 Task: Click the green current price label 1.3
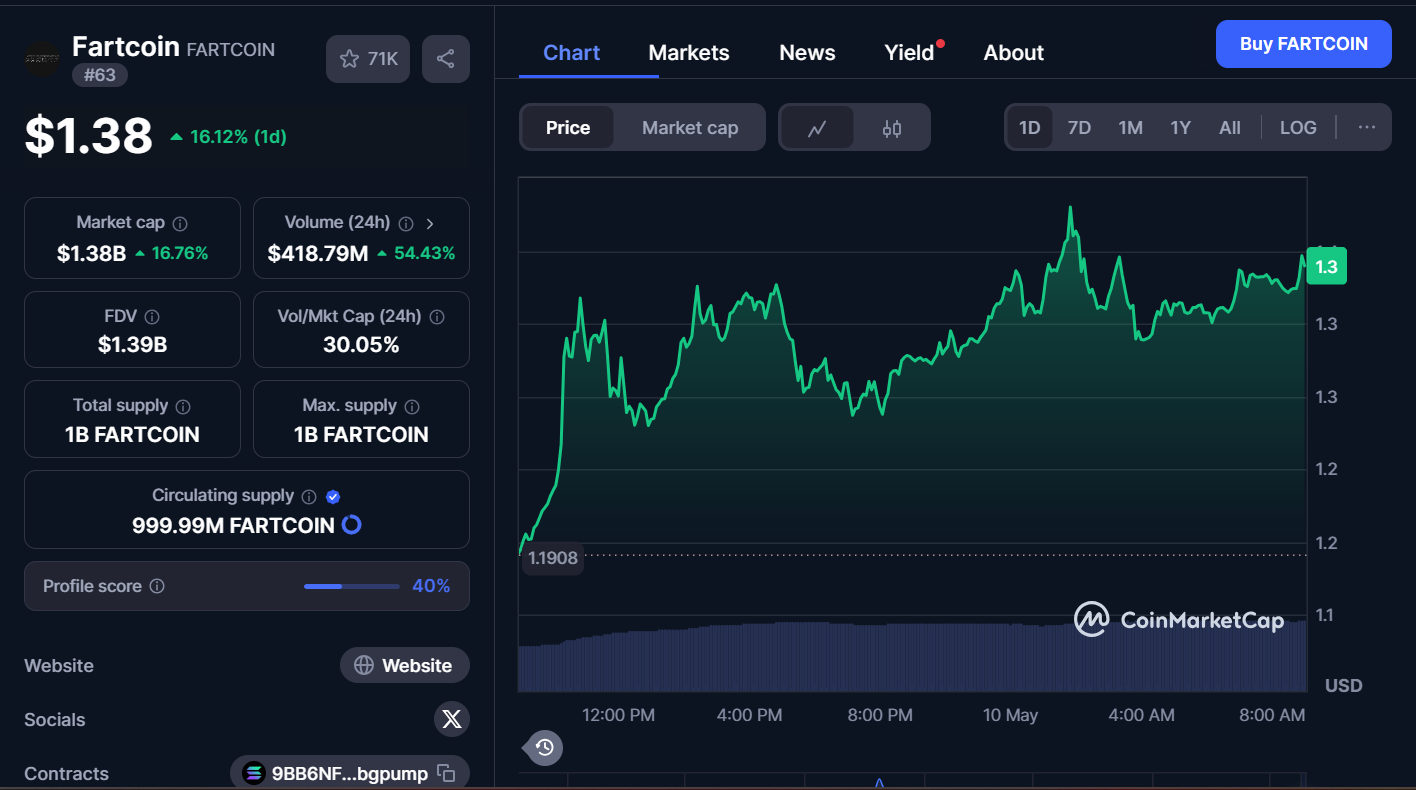[x=1327, y=267]
